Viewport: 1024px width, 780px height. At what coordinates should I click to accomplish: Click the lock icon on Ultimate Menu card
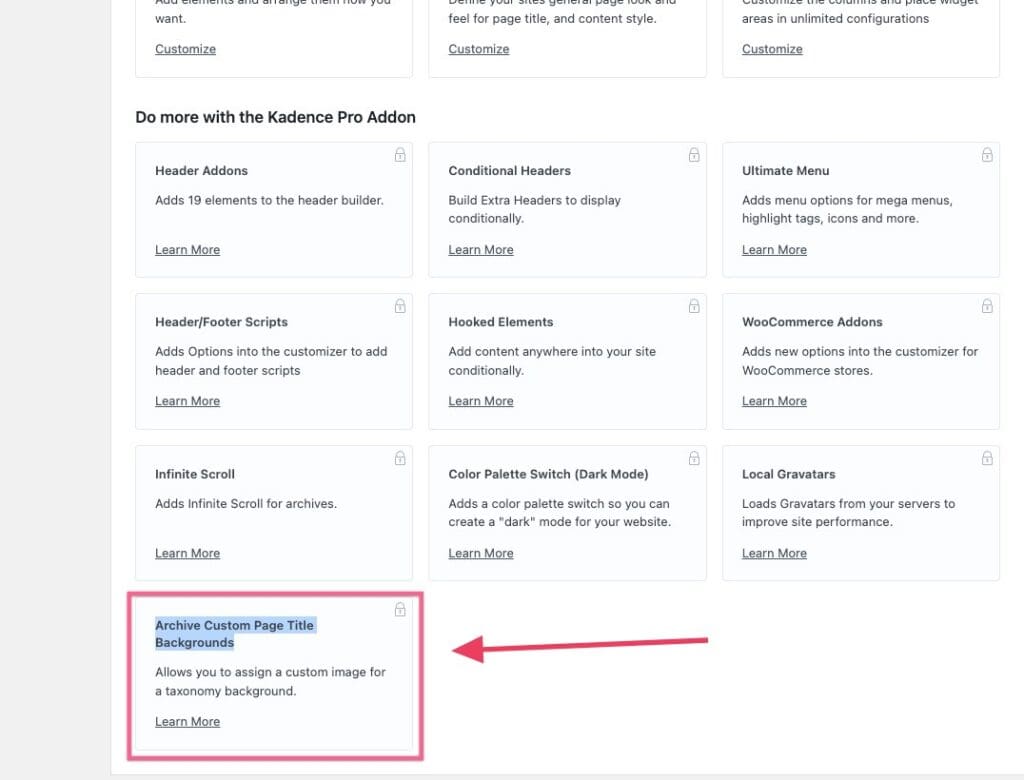tap(986, 155)
